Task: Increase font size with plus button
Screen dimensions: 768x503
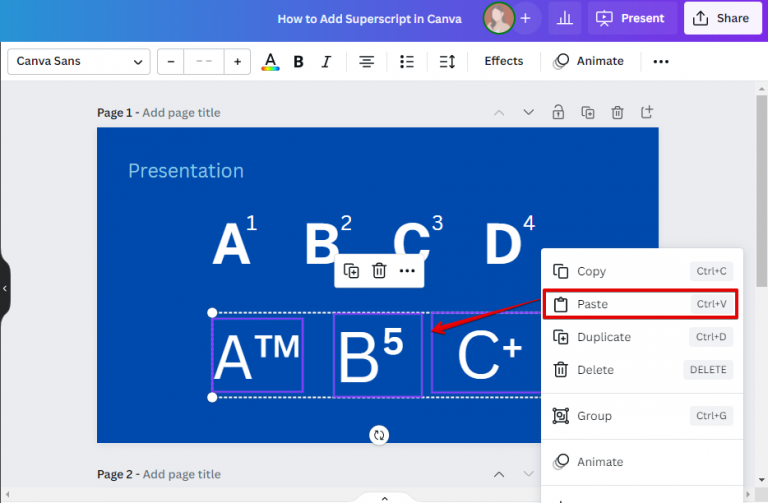Action: coord(237,62)
